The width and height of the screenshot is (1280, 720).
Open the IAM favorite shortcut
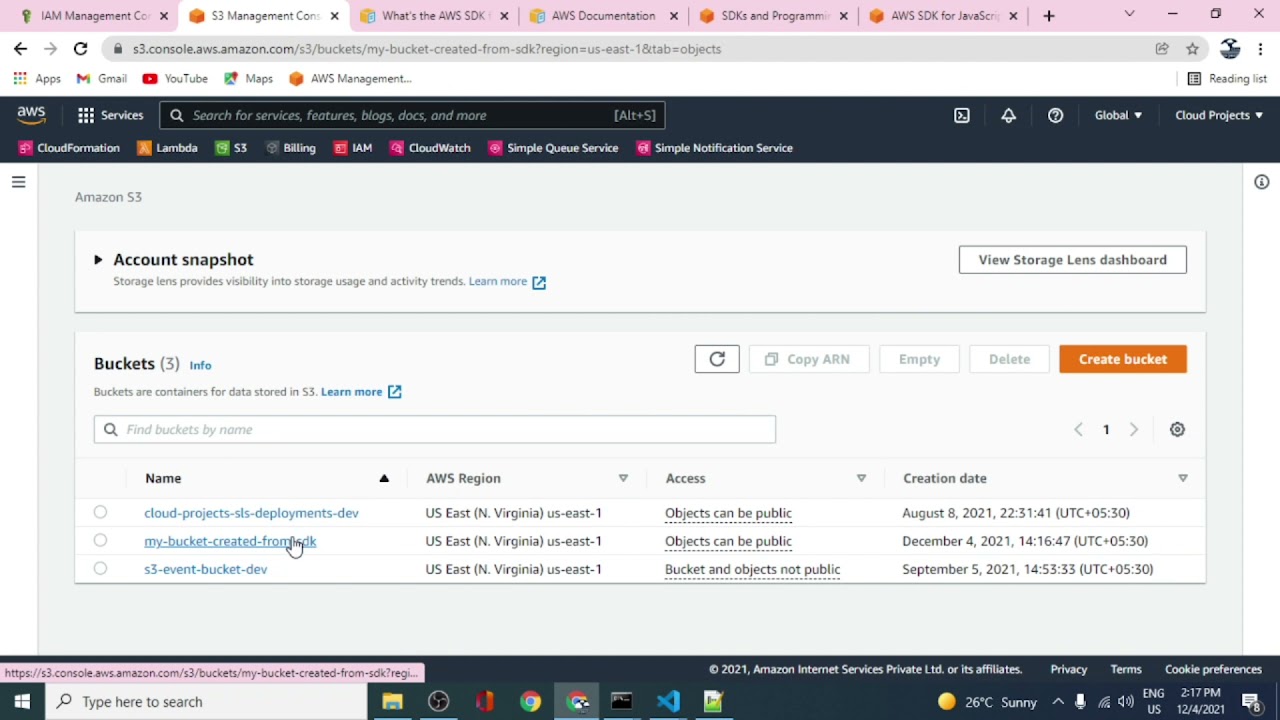point(353,148)
